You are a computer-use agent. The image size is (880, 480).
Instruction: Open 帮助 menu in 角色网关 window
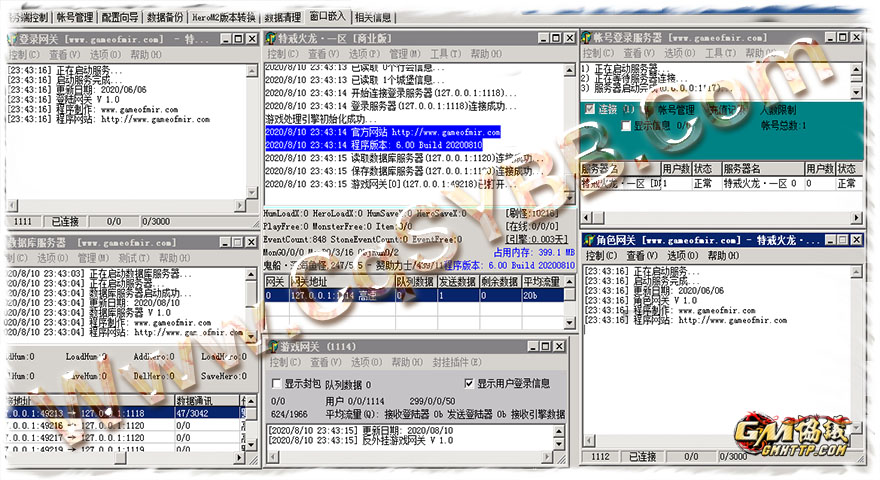click(x=723, y=256)
